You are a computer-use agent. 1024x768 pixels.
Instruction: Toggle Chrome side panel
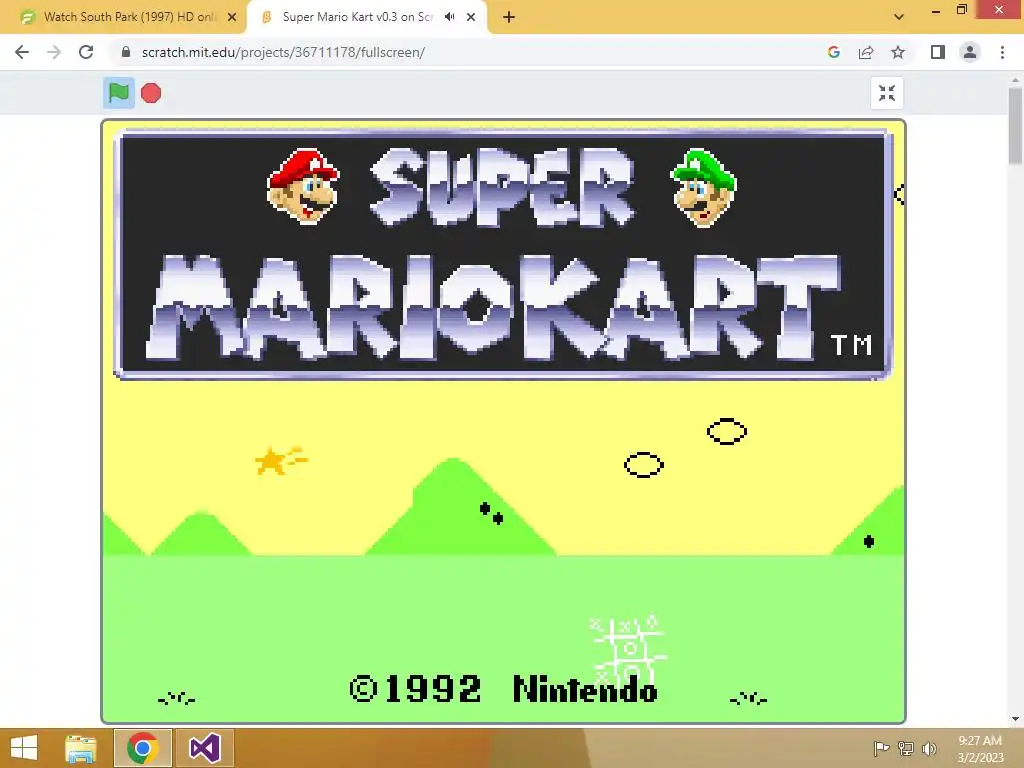click(938, 52)
